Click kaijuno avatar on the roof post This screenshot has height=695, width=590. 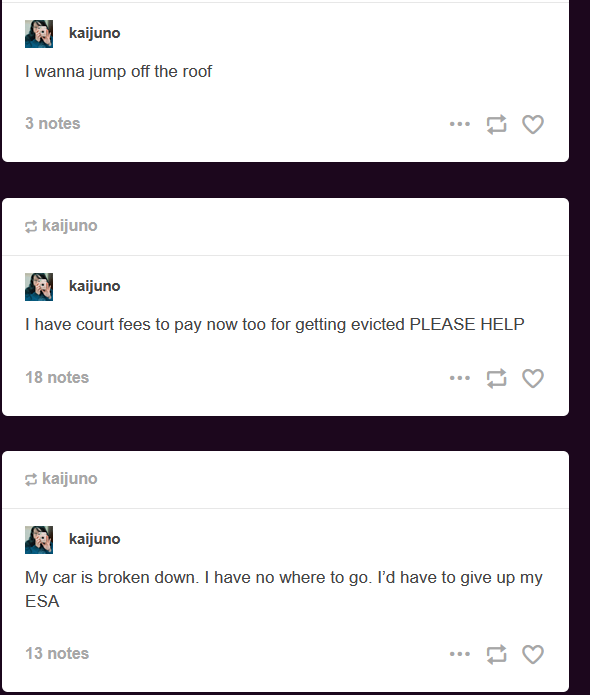point(39,34)
